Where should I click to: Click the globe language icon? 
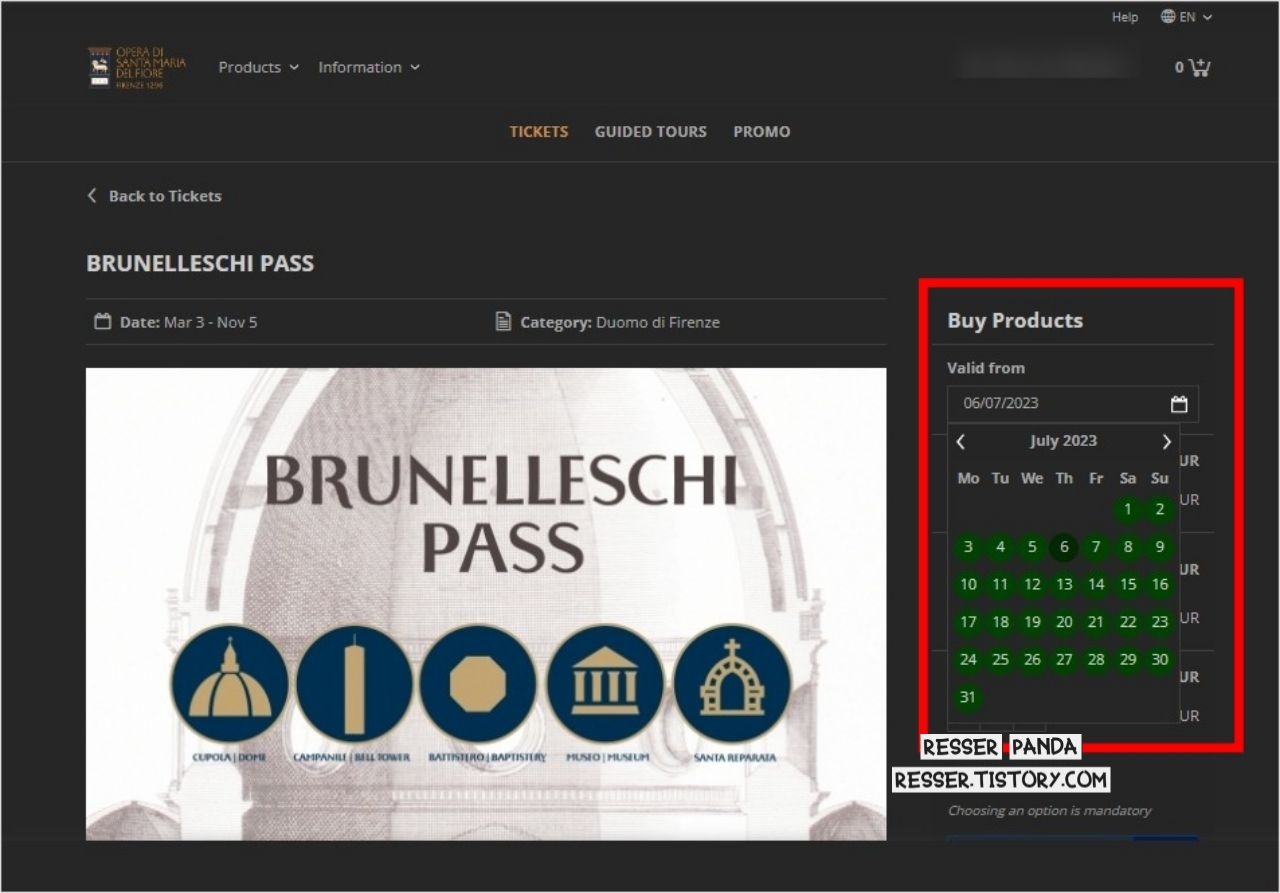pyautogui.click(x=1167, y=16)
